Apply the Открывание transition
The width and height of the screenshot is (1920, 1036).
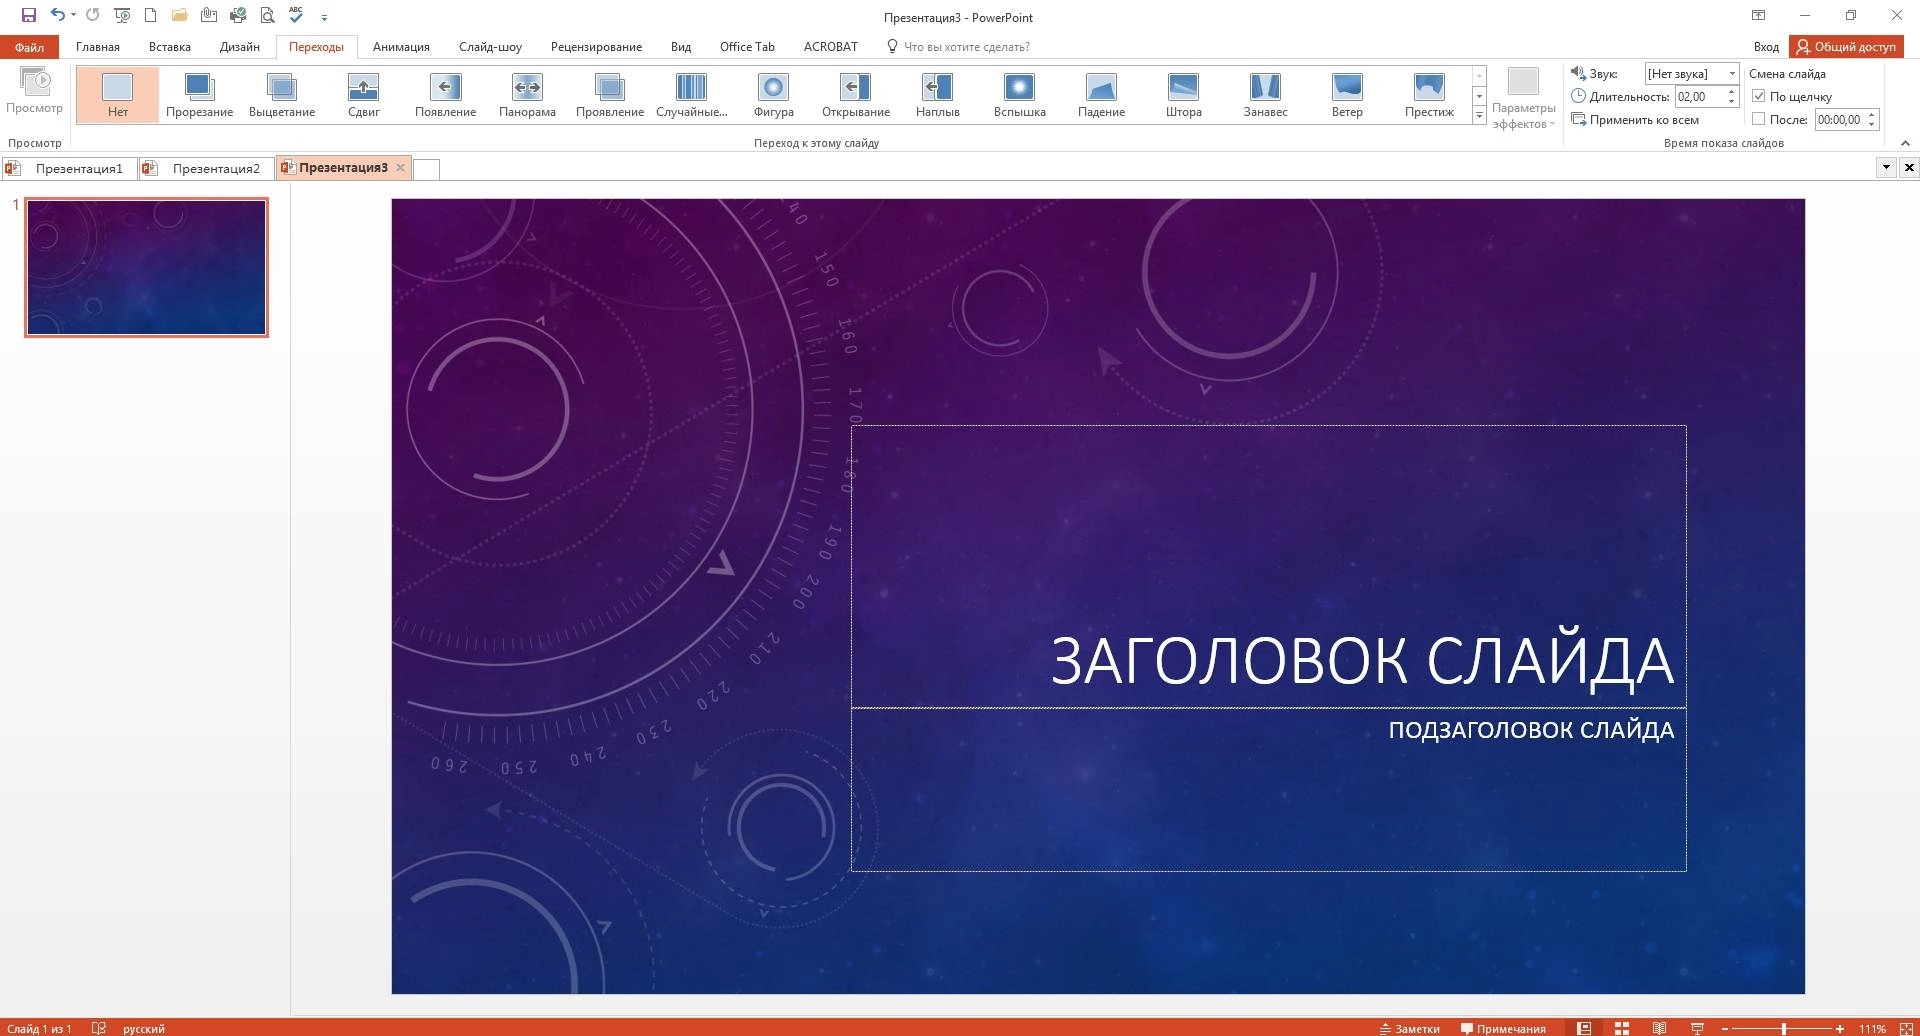856,95
